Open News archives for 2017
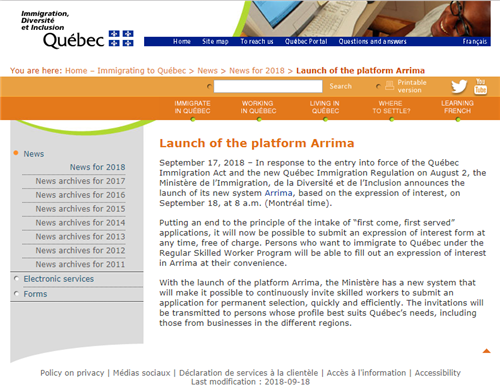500x390 pixels. point(80,181)
